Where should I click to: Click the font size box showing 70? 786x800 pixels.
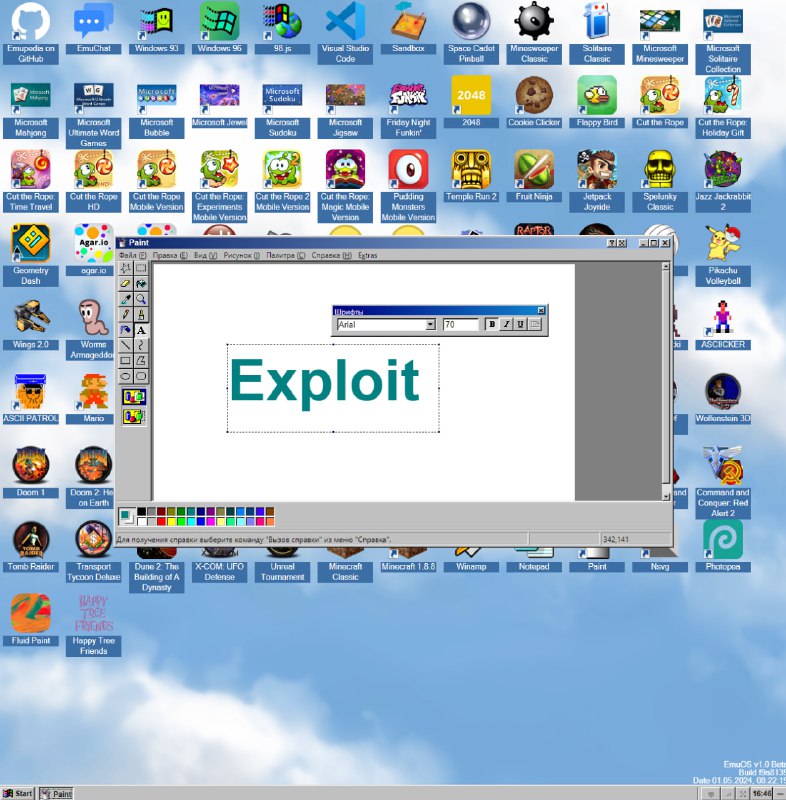(x=460, y=325)
